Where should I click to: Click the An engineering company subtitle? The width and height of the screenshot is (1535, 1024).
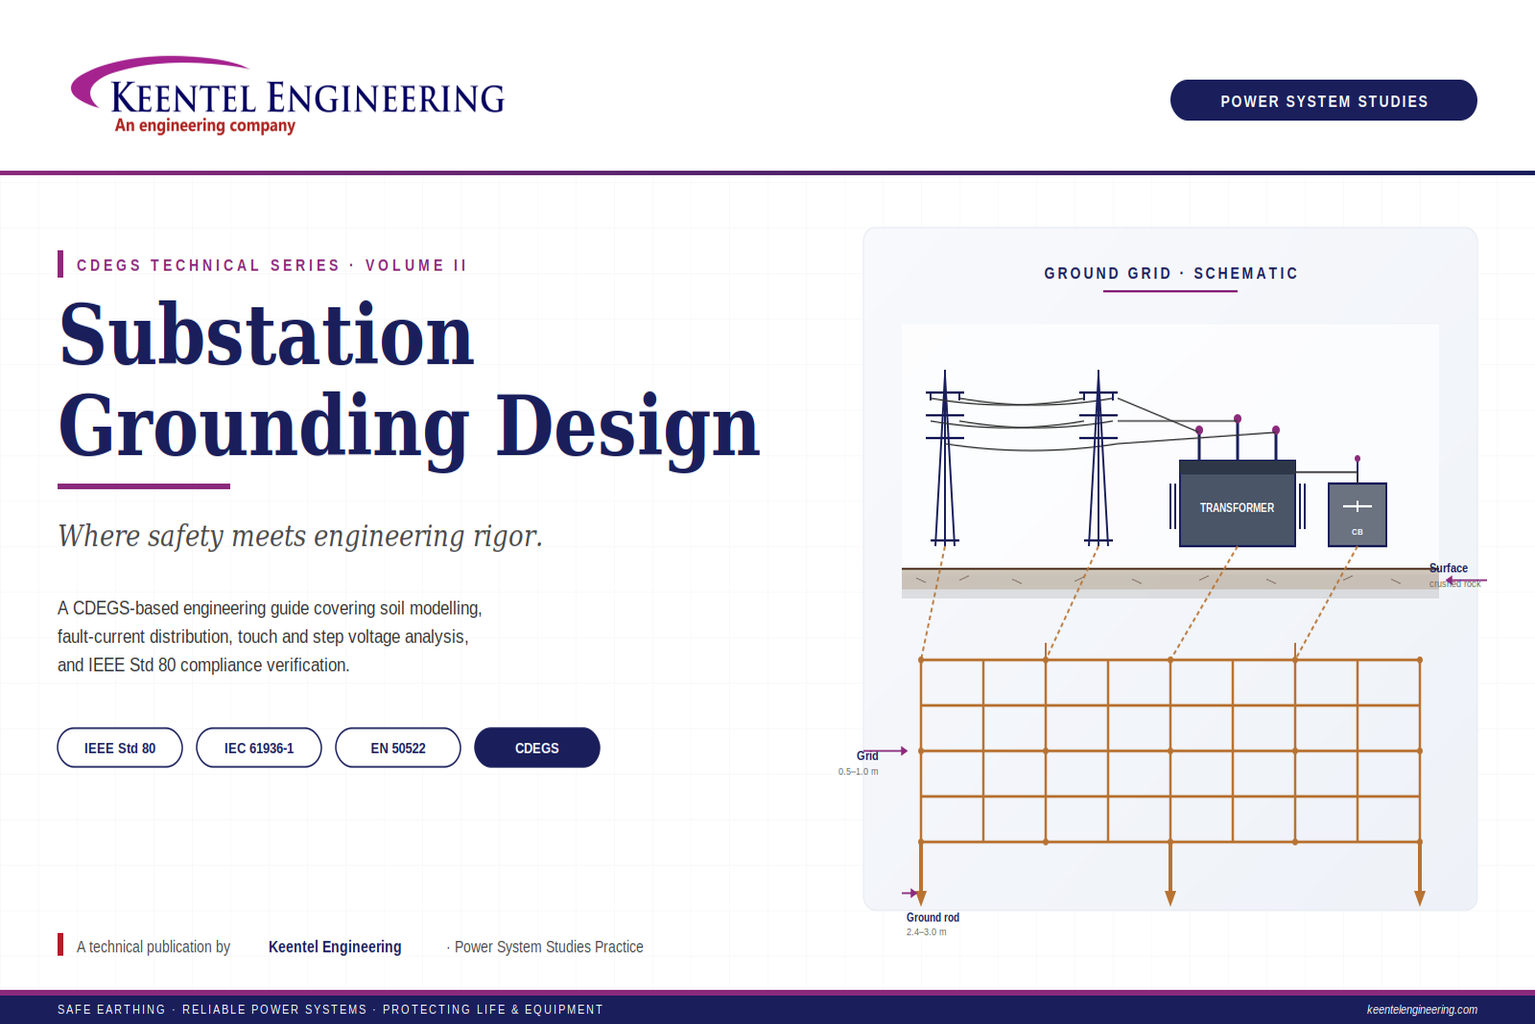click(205, 126)
